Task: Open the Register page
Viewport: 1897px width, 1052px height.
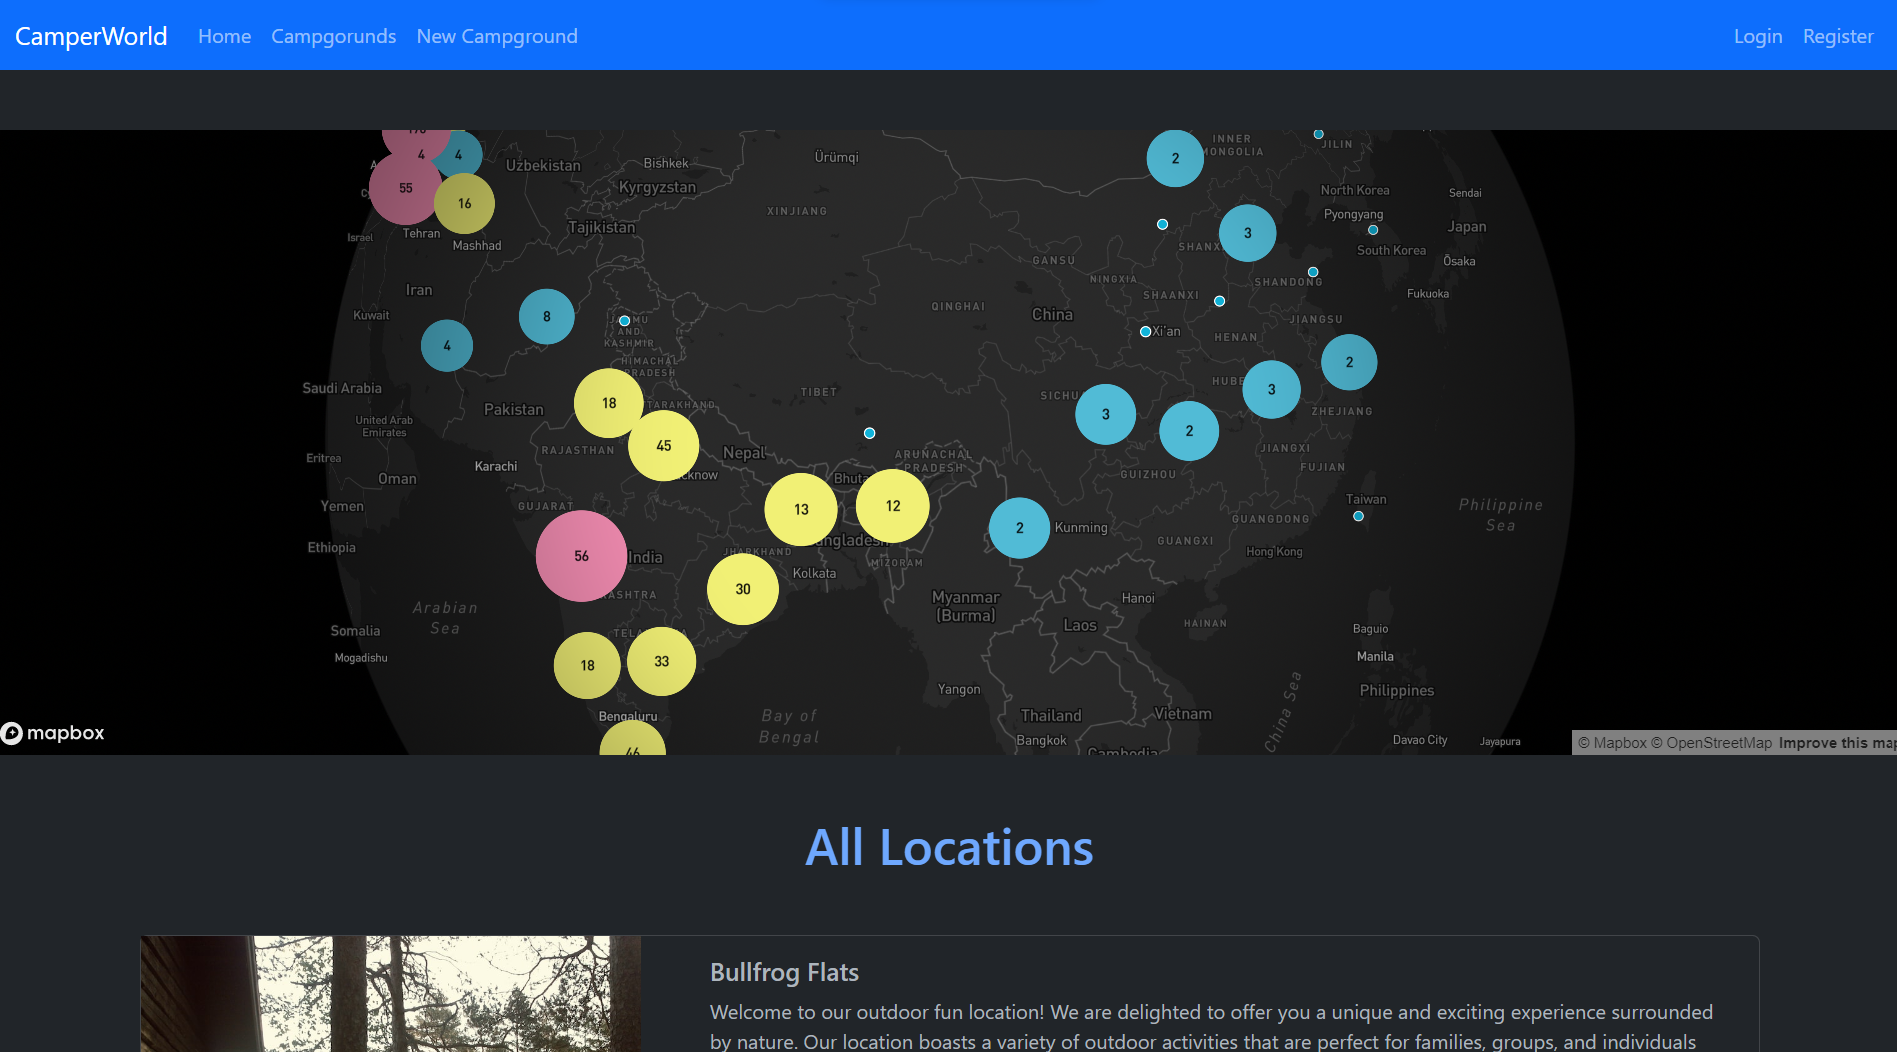Action: pyautogui.click(x=1838, y=36)
